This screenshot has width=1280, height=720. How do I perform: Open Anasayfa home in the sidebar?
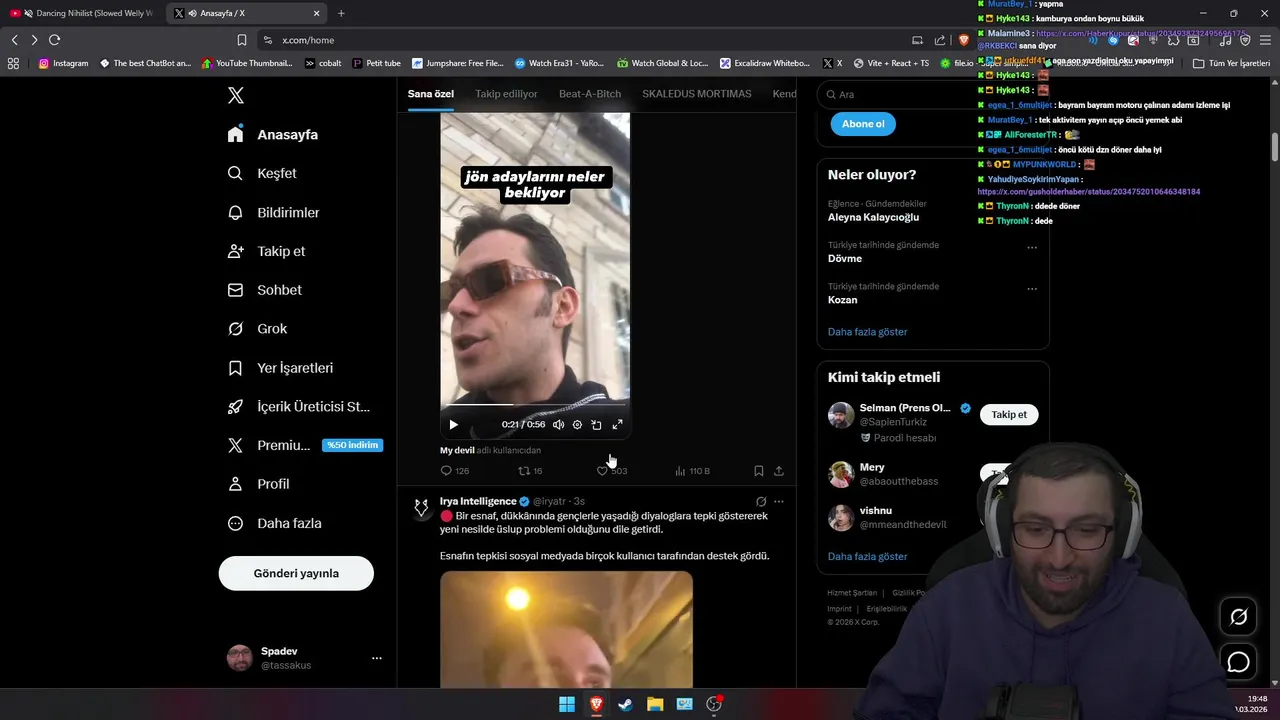(273, 134)
